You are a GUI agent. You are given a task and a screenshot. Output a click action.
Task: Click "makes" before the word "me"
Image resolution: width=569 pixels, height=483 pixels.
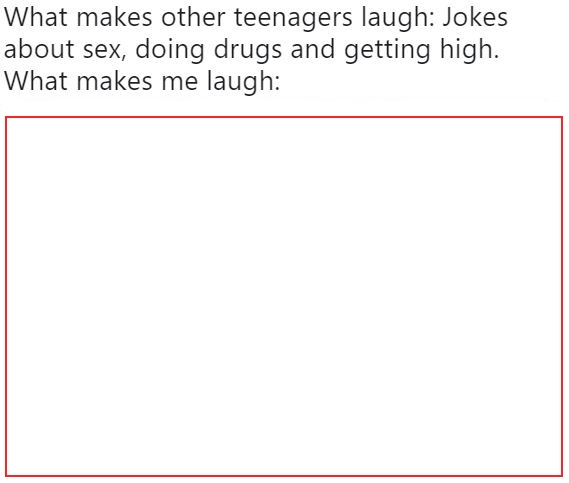tap(114, 81)
